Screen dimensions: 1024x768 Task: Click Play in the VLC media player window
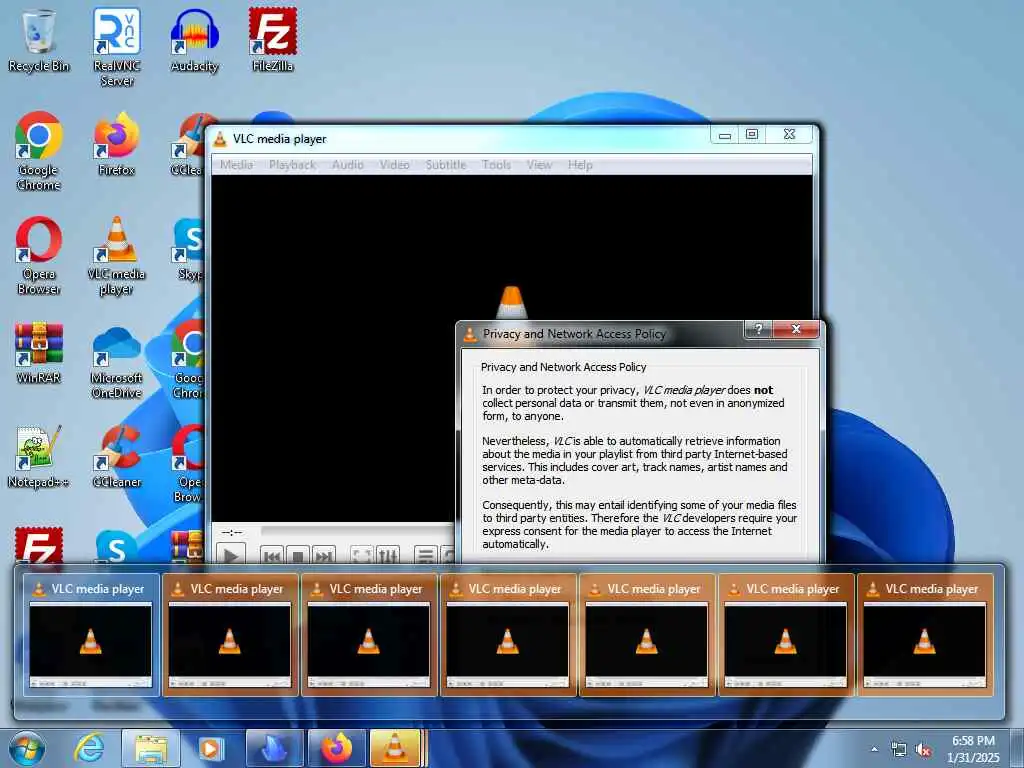(x=231, y=556)
